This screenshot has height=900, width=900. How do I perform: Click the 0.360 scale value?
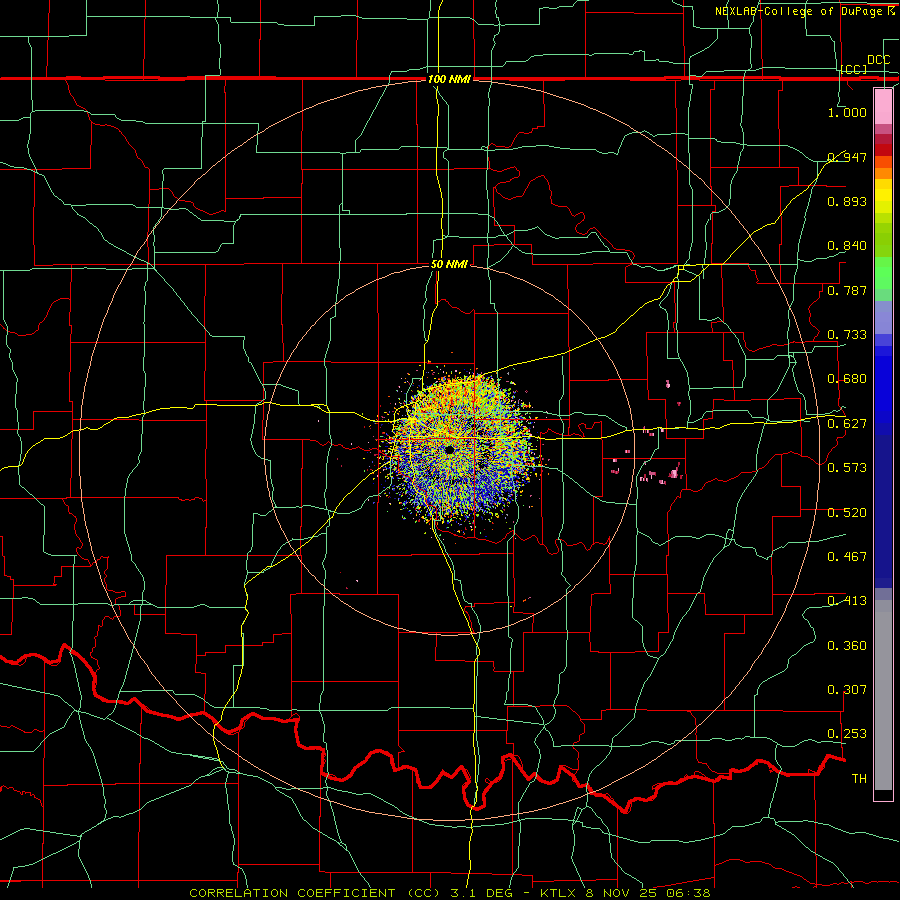coord(847,646)
